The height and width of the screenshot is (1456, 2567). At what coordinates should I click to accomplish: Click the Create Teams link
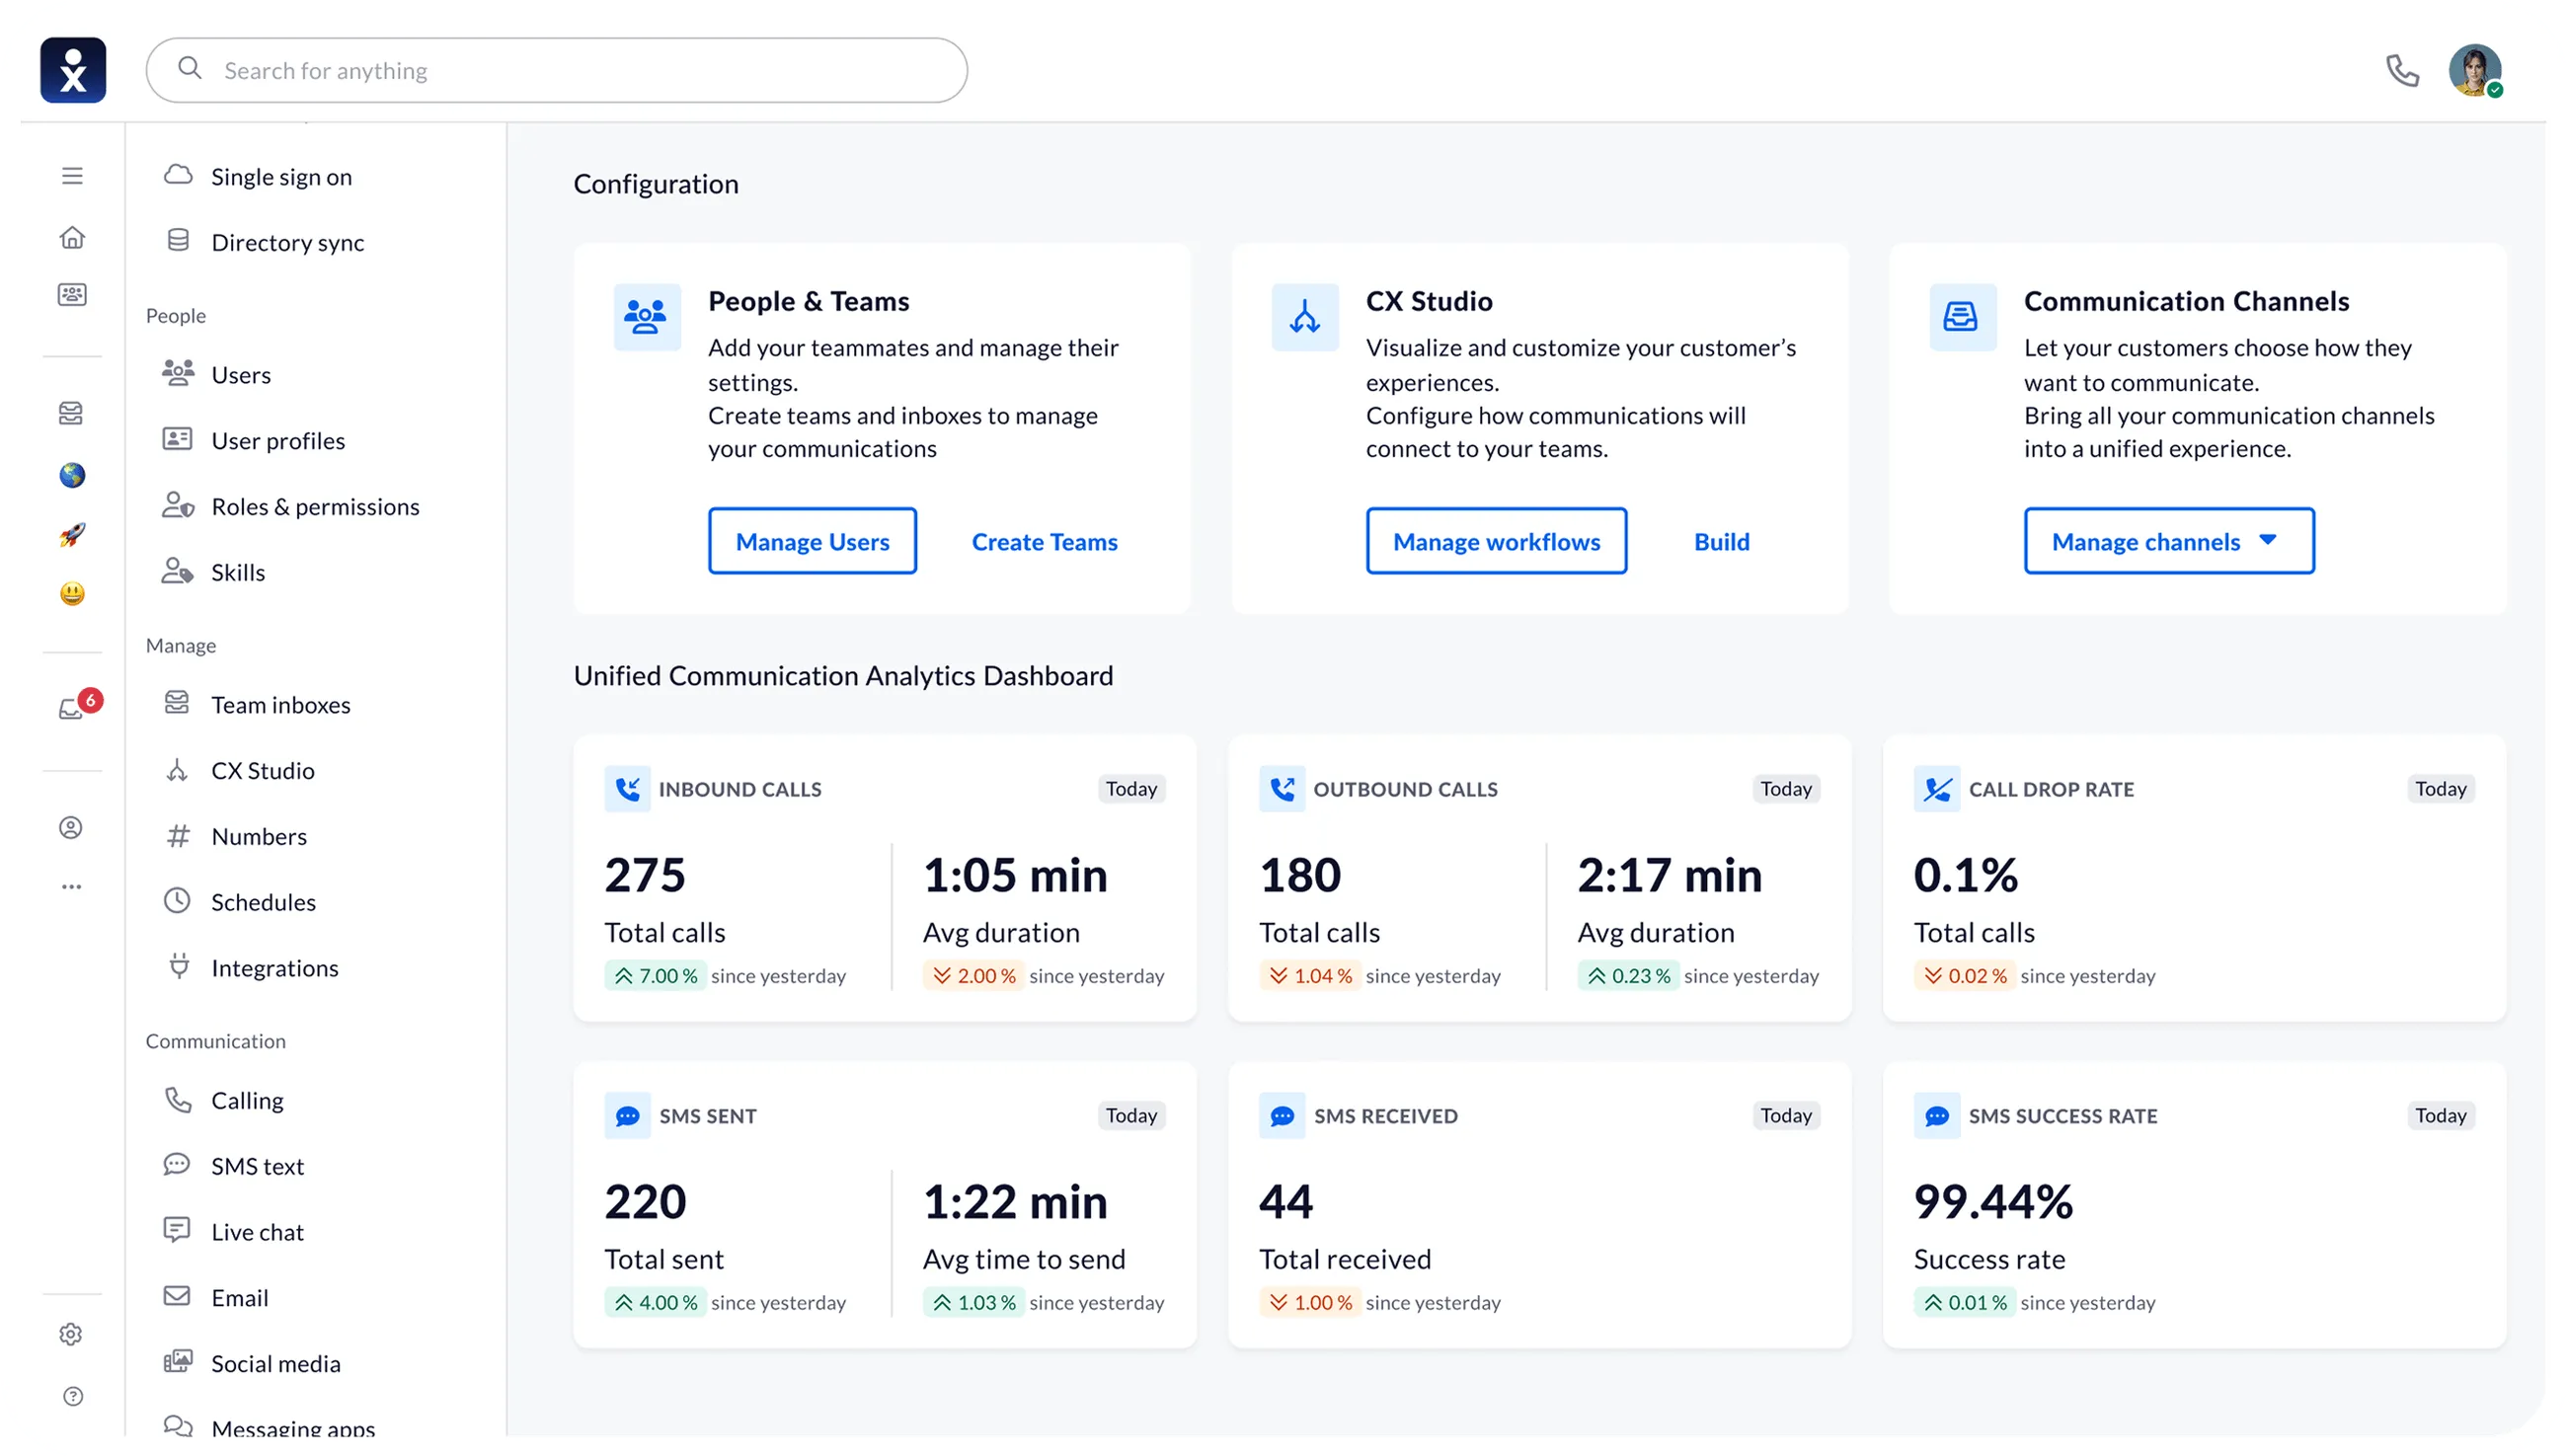click(x=1044, y=541)
